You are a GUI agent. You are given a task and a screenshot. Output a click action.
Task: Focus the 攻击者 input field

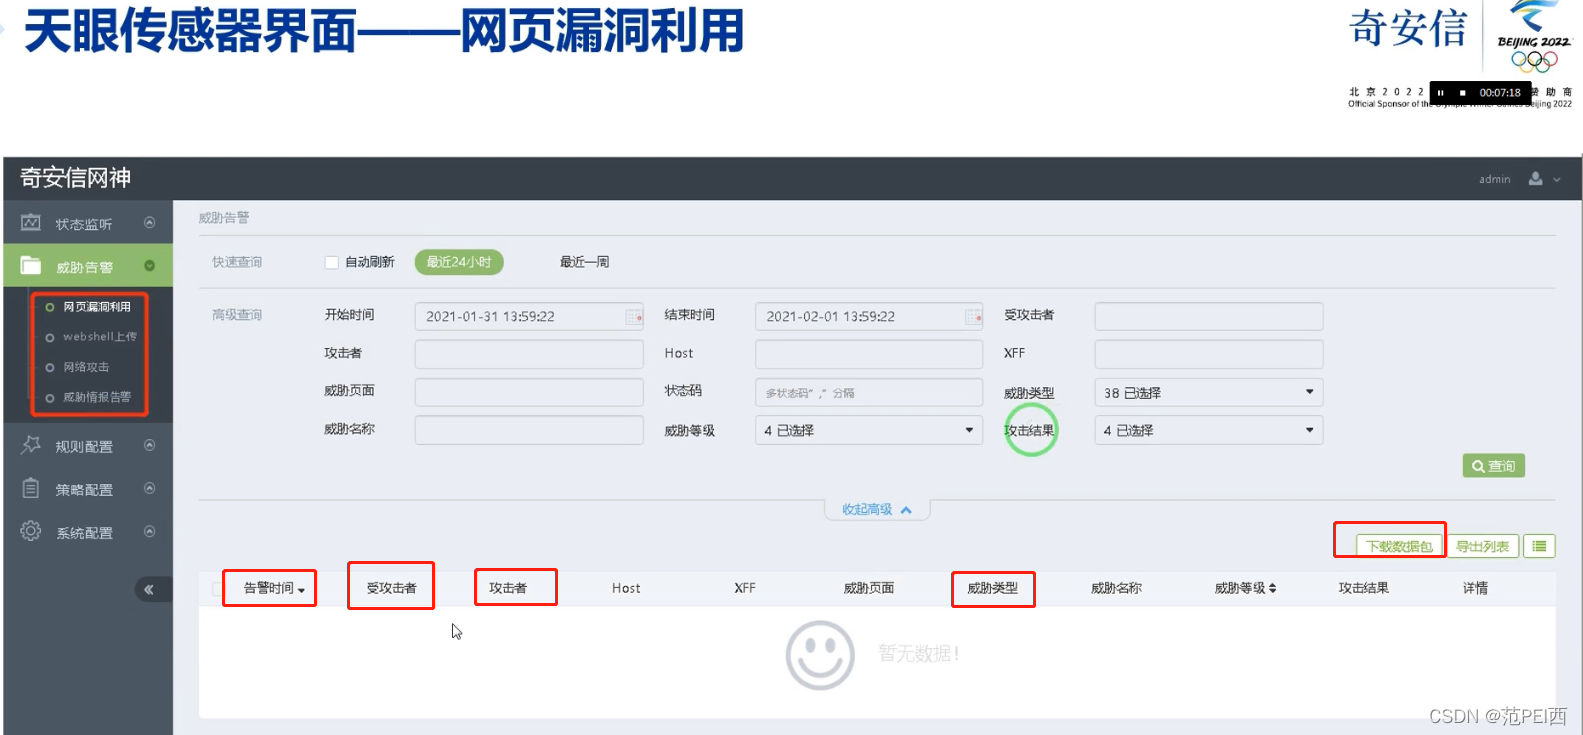[x=528, y=354]
